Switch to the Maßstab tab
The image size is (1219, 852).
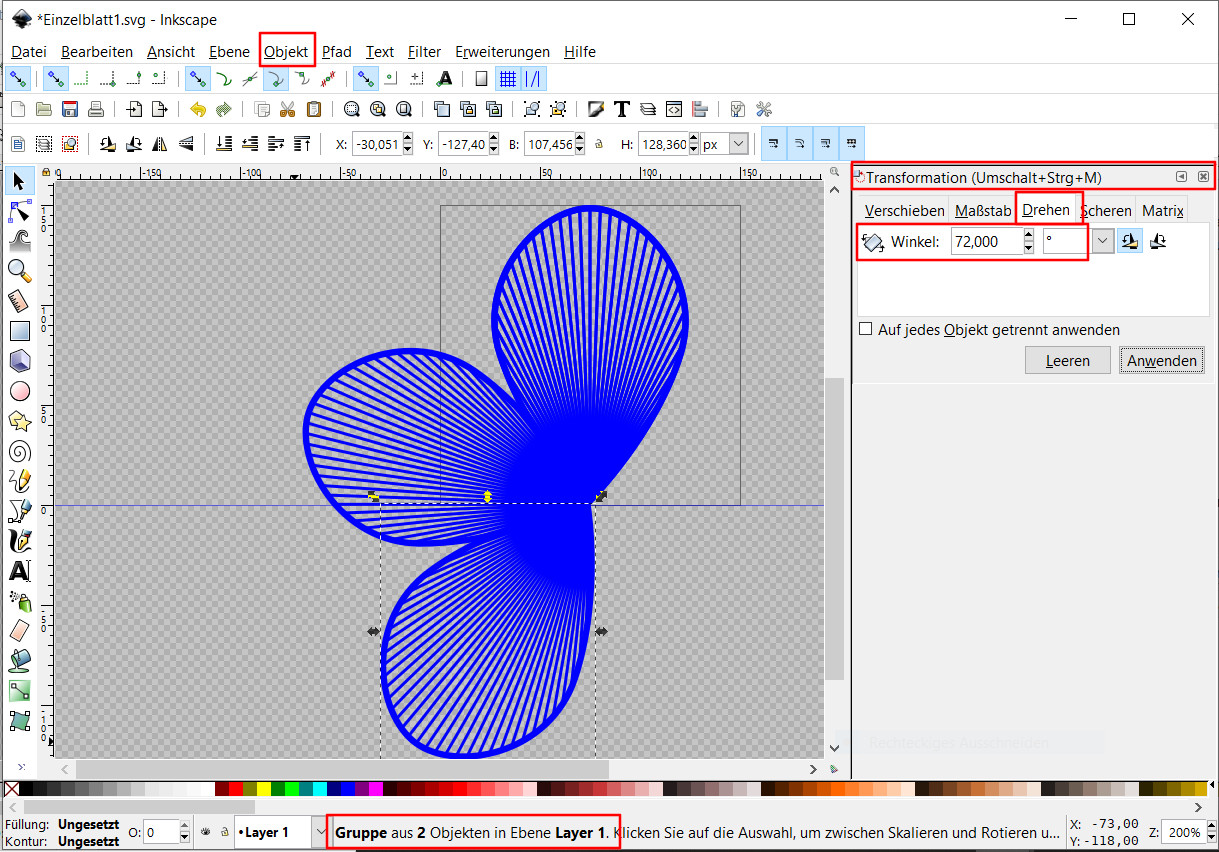tap(982, 211)
